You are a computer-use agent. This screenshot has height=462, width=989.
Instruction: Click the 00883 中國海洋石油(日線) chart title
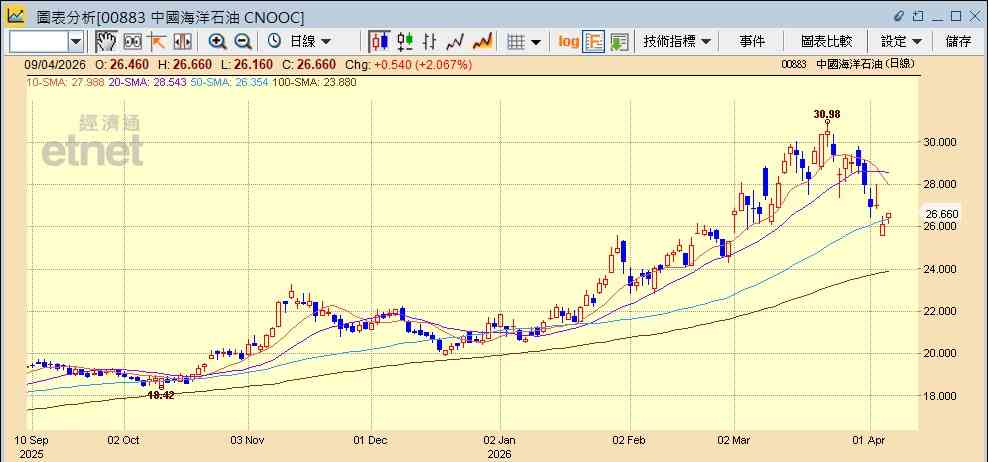[x=848, y=64]
